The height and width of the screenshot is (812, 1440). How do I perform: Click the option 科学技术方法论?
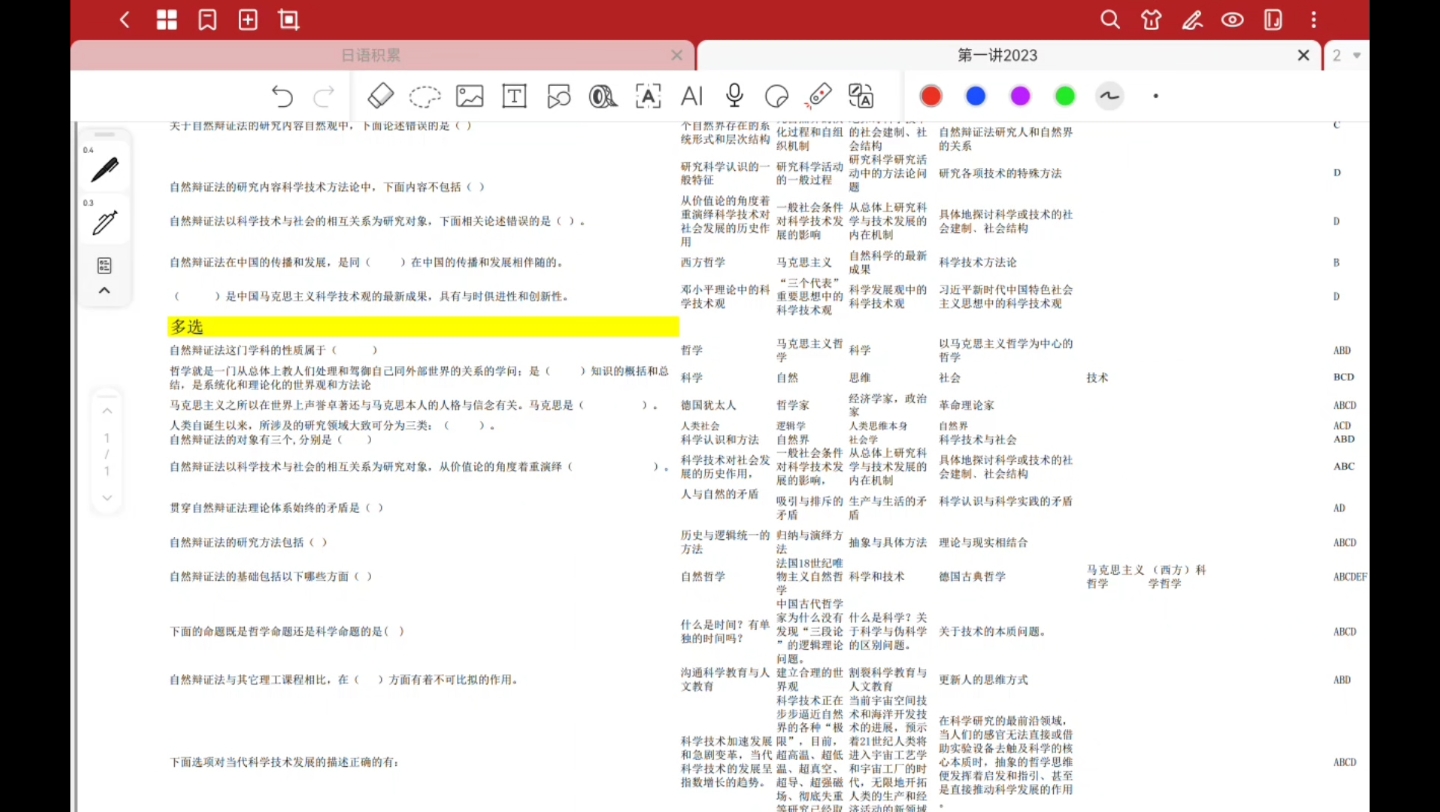click(977, 262)
